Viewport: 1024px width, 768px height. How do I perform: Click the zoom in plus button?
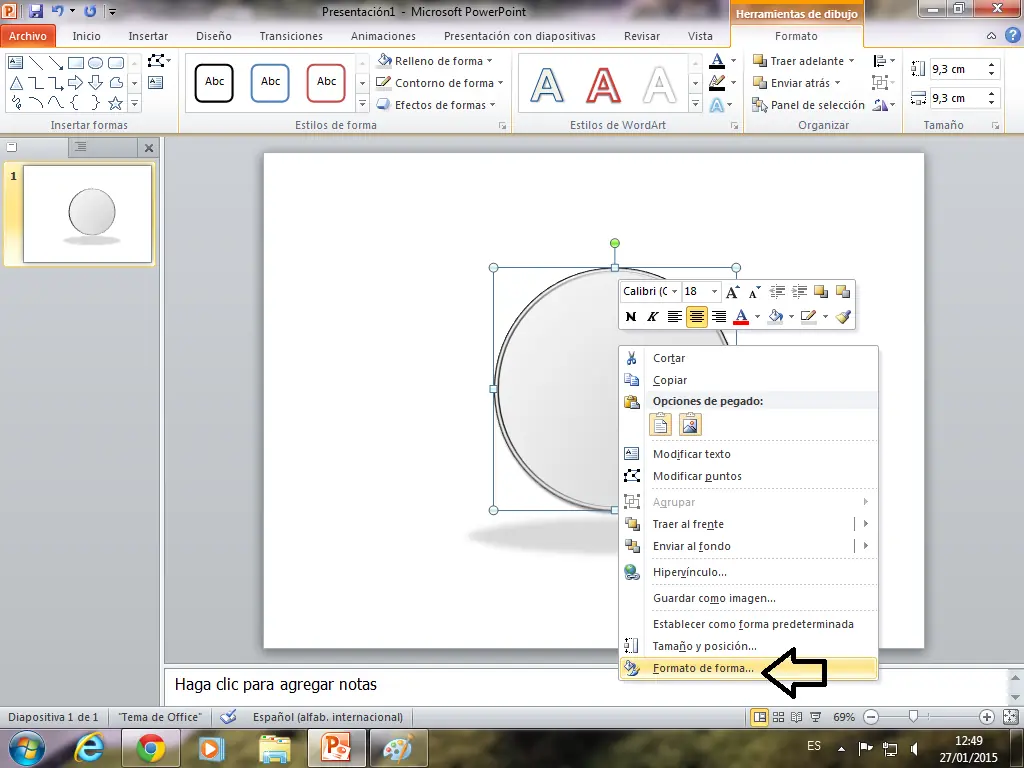click(x=987, y=717)
